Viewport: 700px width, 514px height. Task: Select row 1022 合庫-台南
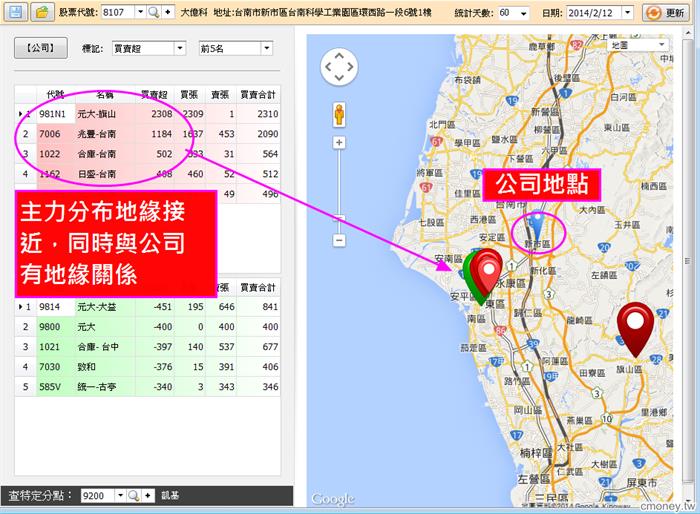[147, 154]
